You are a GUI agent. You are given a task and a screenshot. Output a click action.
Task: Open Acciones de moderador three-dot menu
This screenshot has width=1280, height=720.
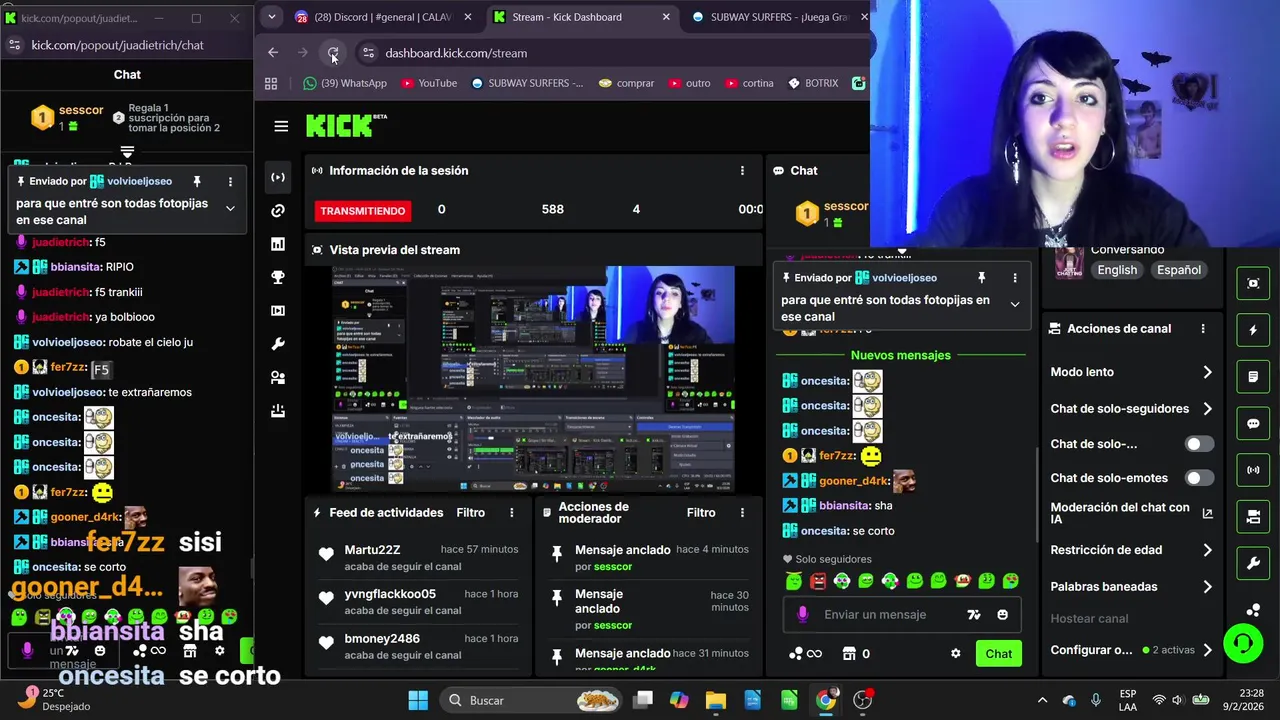[742, 513]
